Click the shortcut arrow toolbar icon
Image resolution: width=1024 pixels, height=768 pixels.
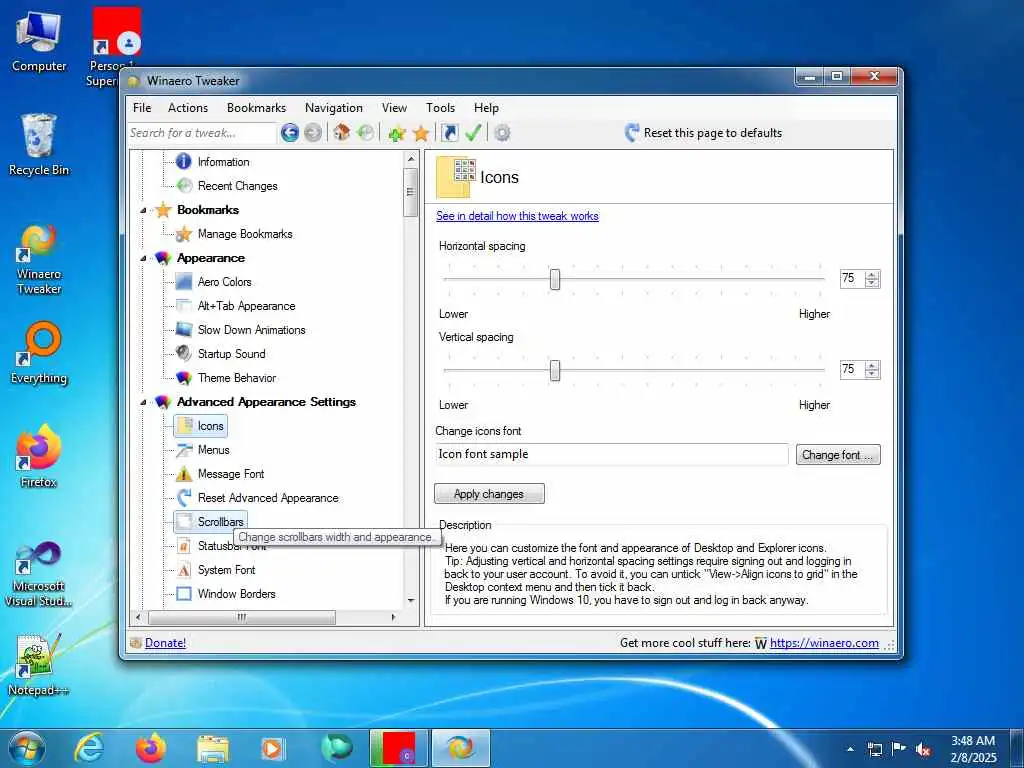[x=449, y=133]
